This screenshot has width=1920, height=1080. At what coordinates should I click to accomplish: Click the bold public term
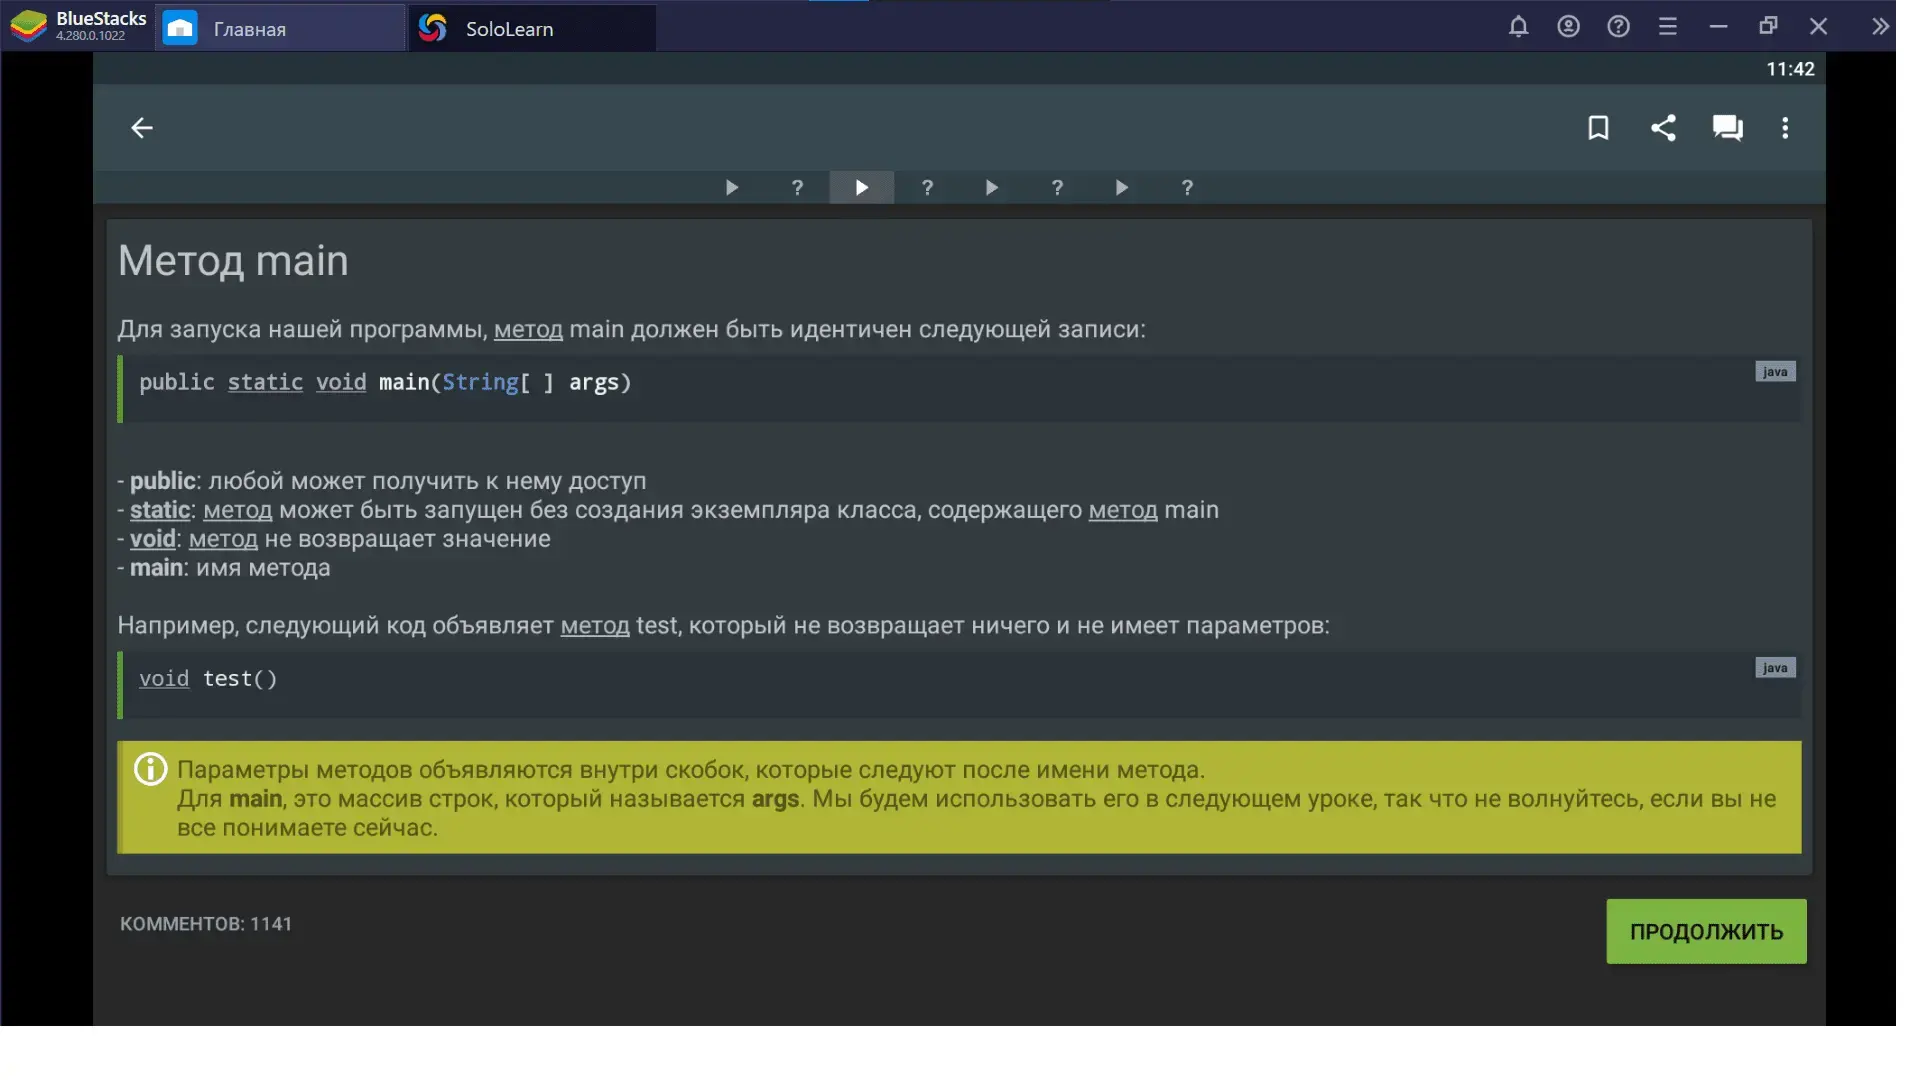[x=163, y=481]
